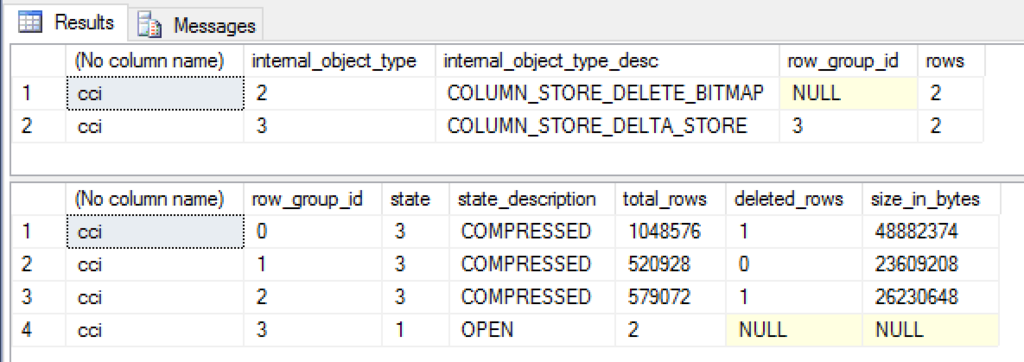The image size is (1024, 362).
Task: Click COLUMN_STORE_DELETE_BITMAP cell
Action: tap(607, 93)
